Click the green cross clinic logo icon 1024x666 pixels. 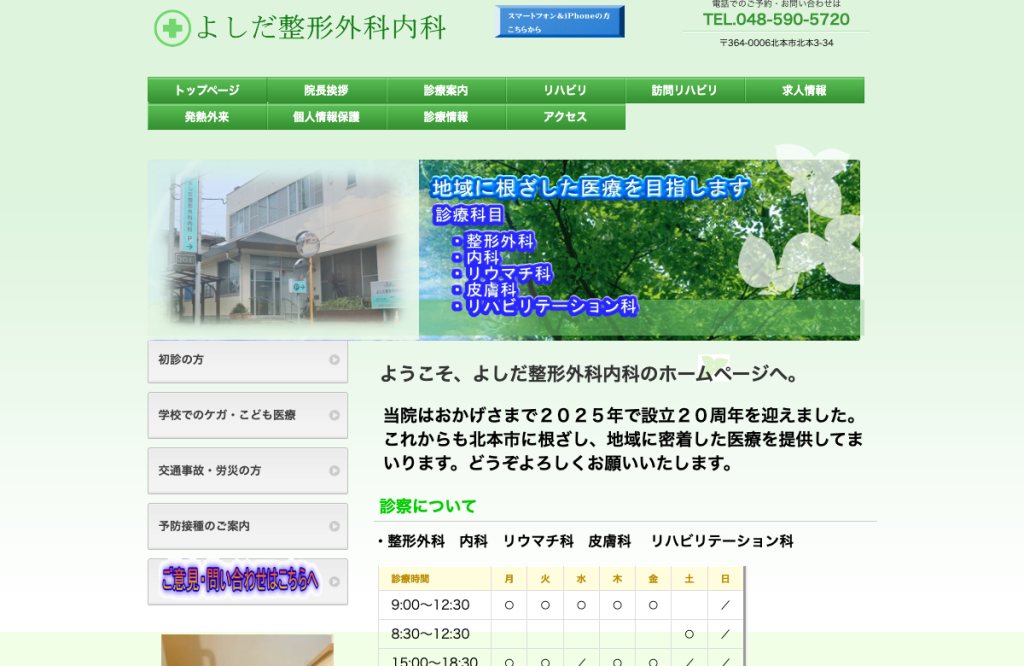point(172,28)
